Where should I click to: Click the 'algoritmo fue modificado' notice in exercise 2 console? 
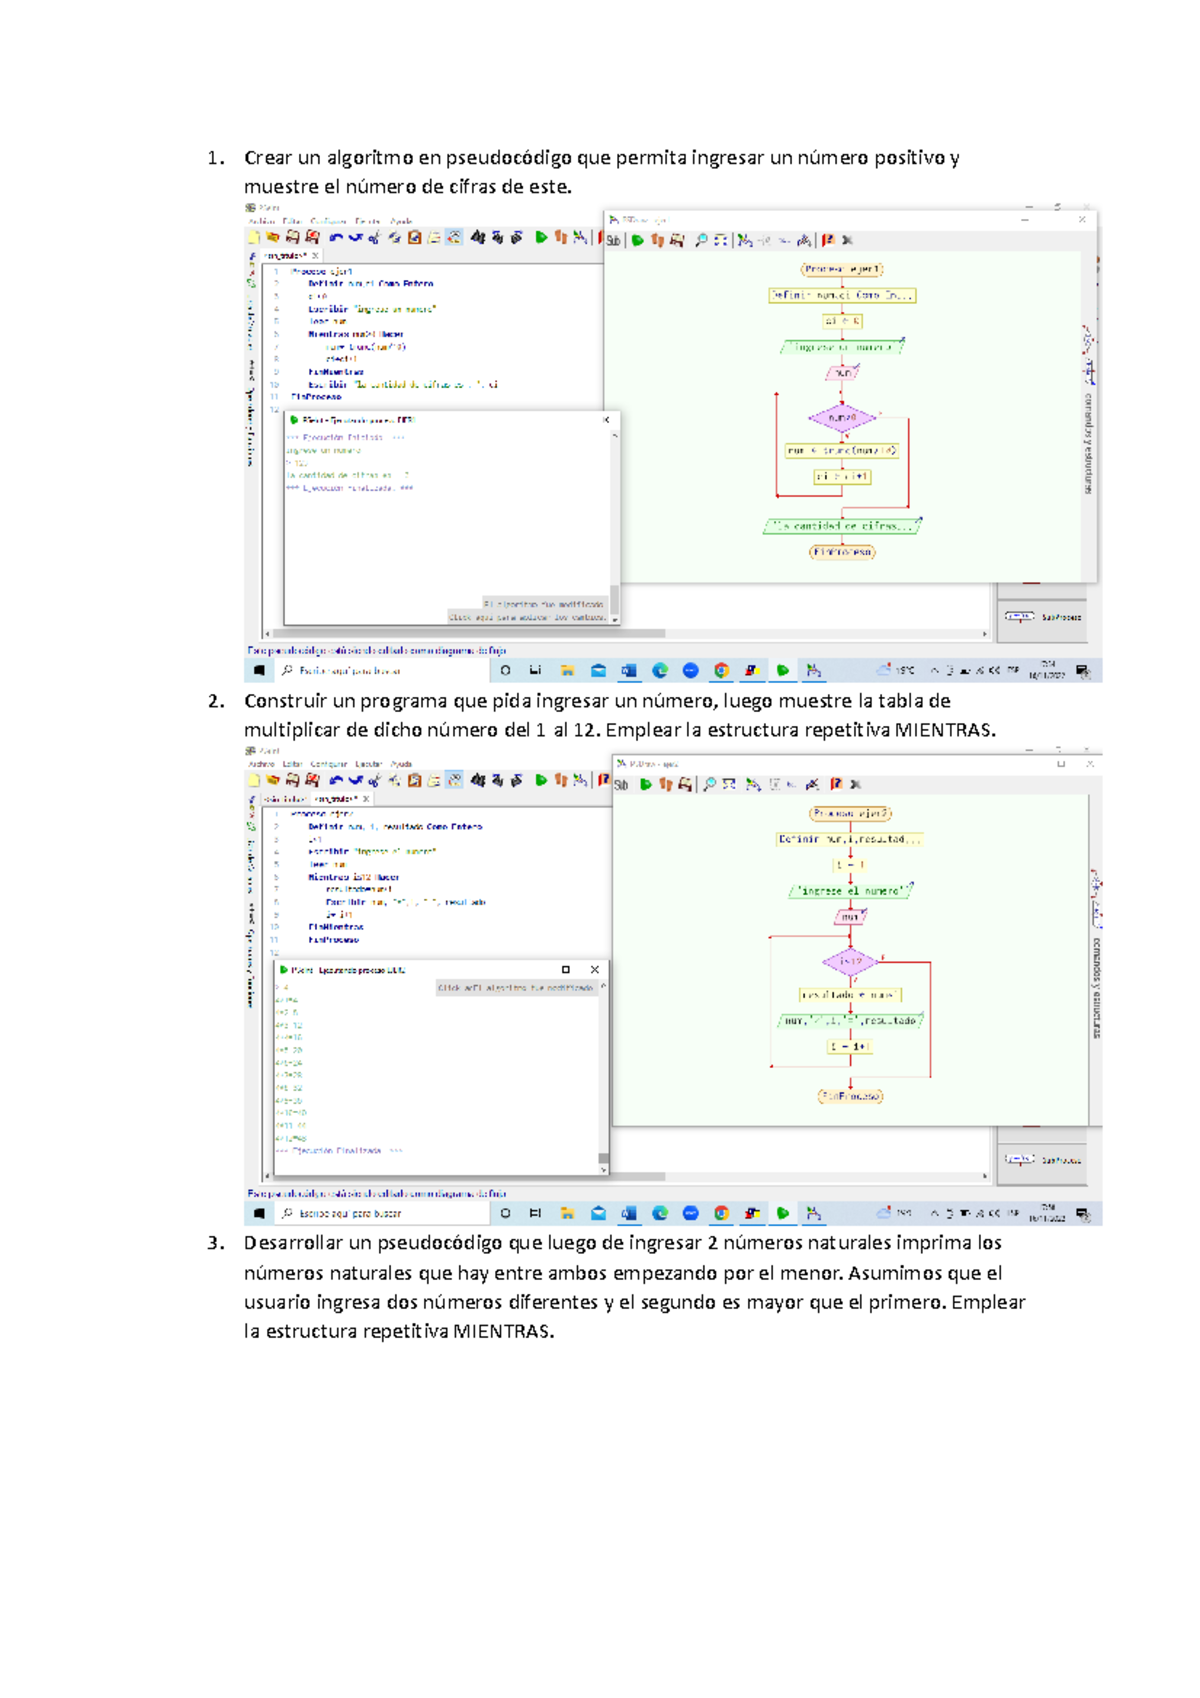click(x=516, y=988)
